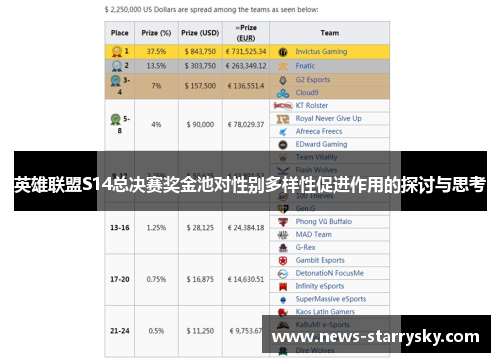Click the Invictus Gaming team logo icon
This screenshot has width=500, height=362.
point(283,52)
